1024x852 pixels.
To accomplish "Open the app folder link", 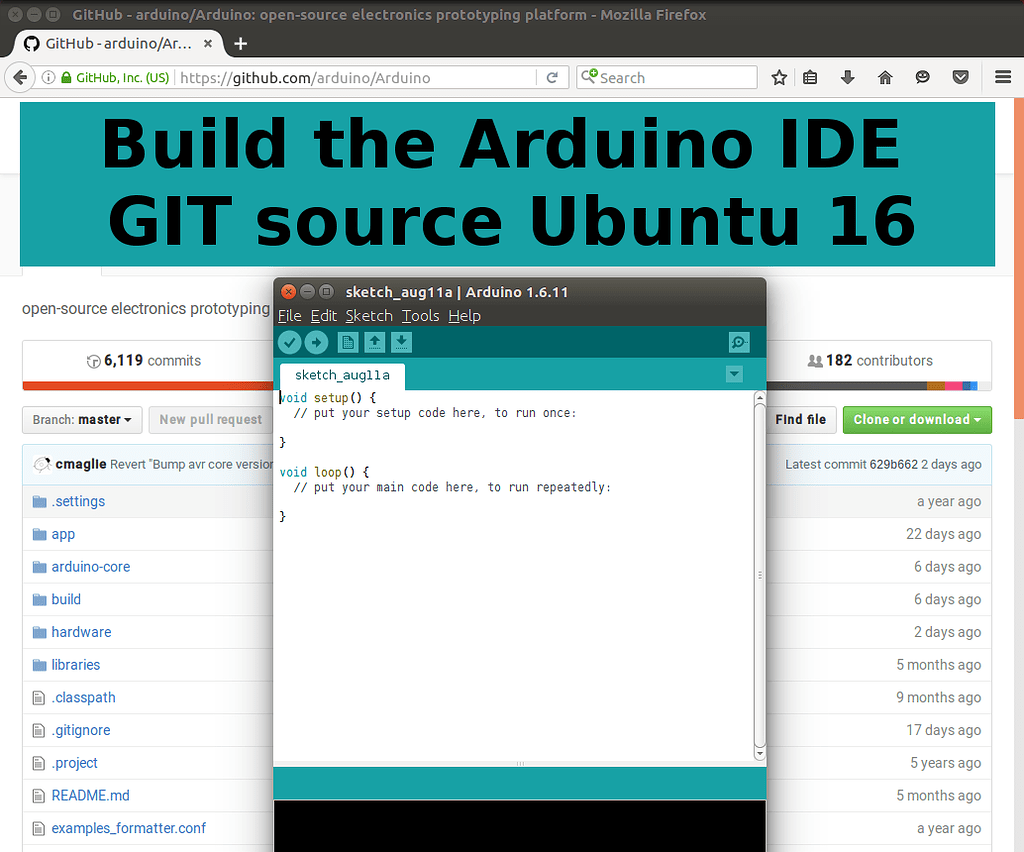I will (x=63, y=534).
